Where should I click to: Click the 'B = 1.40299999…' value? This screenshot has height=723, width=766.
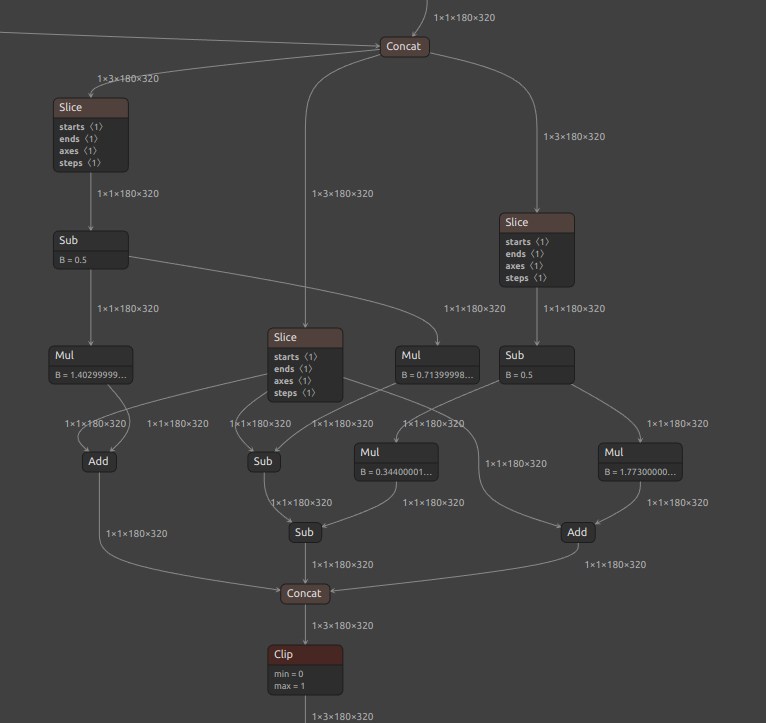point(91,375)
